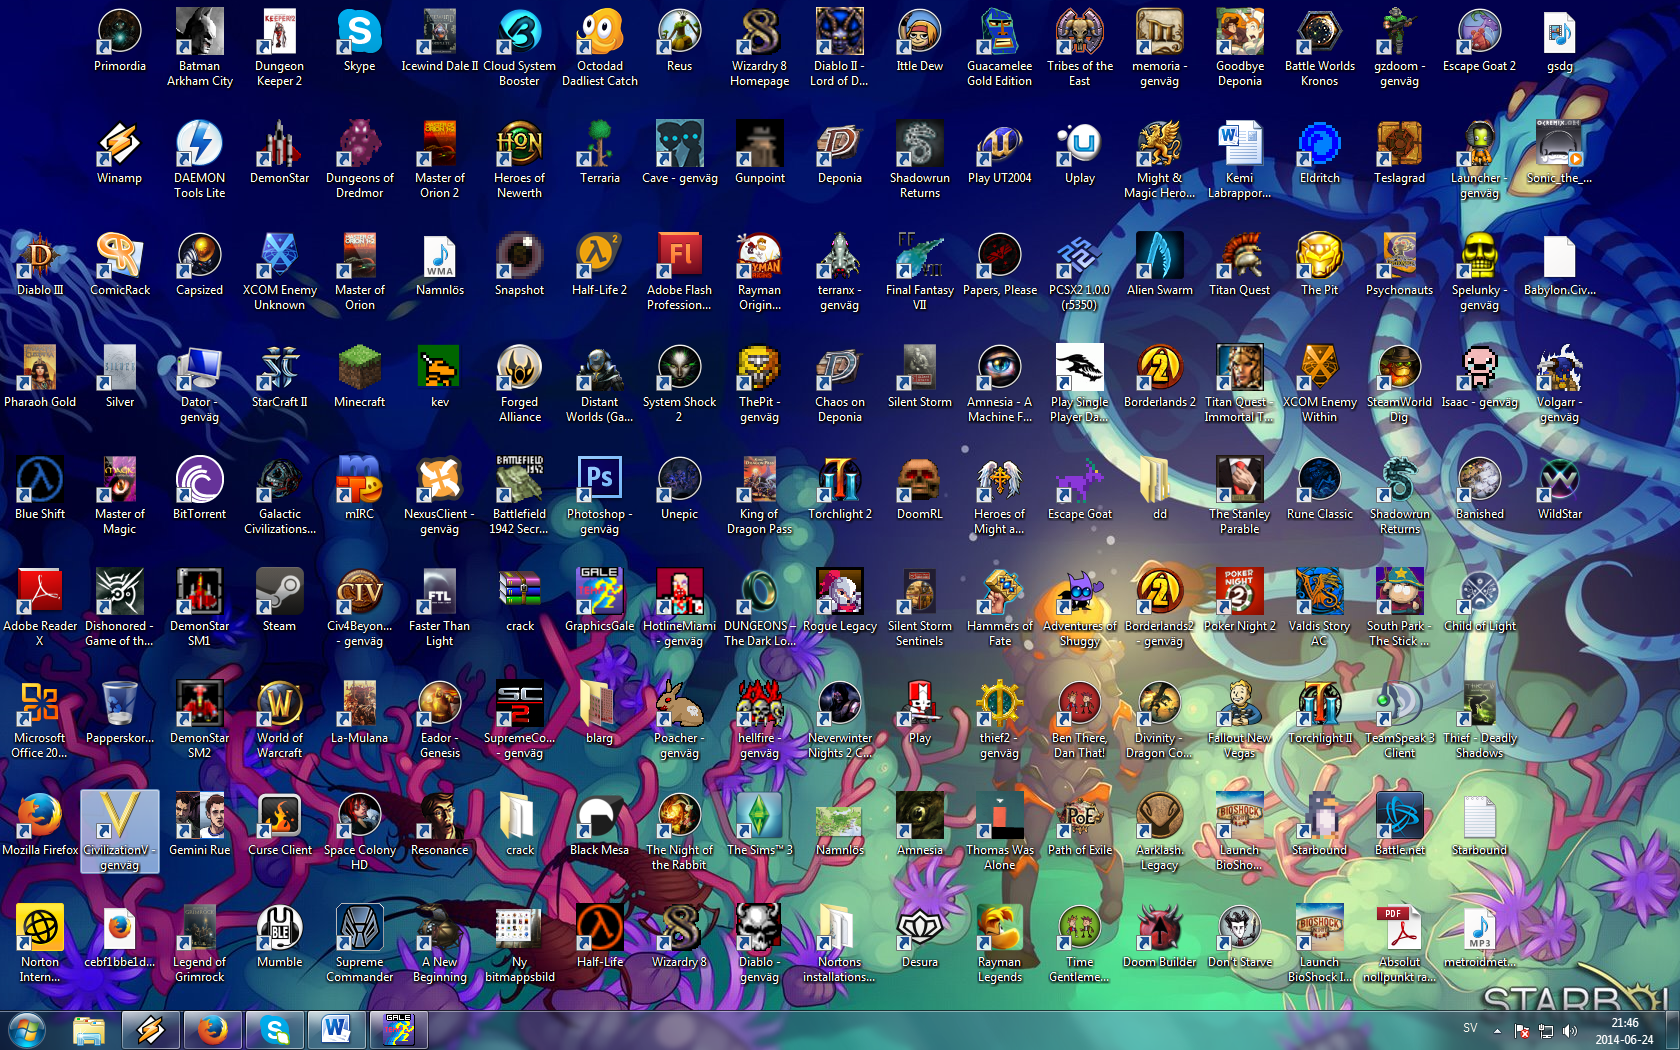
Task: Open the Path of Exile shortcut
Action: [1079, 818]
